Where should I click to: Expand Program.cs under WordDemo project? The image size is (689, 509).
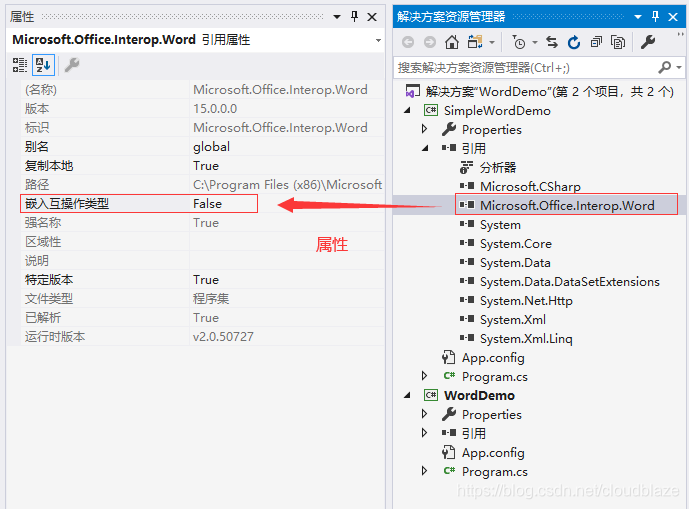click(424, 471)
